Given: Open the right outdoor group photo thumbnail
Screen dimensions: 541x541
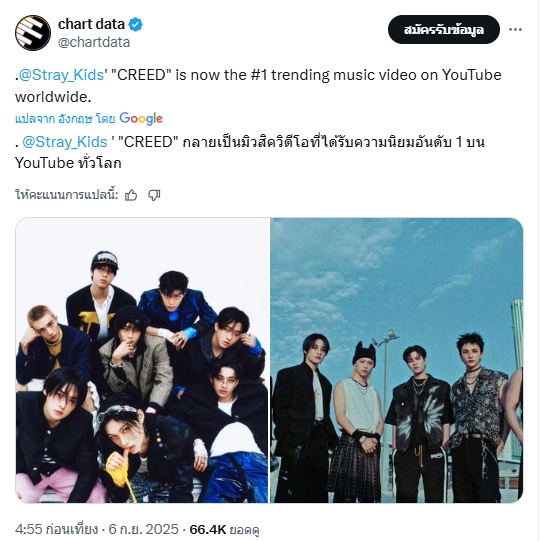Looking at the screenshot, I should coord(397,360).
